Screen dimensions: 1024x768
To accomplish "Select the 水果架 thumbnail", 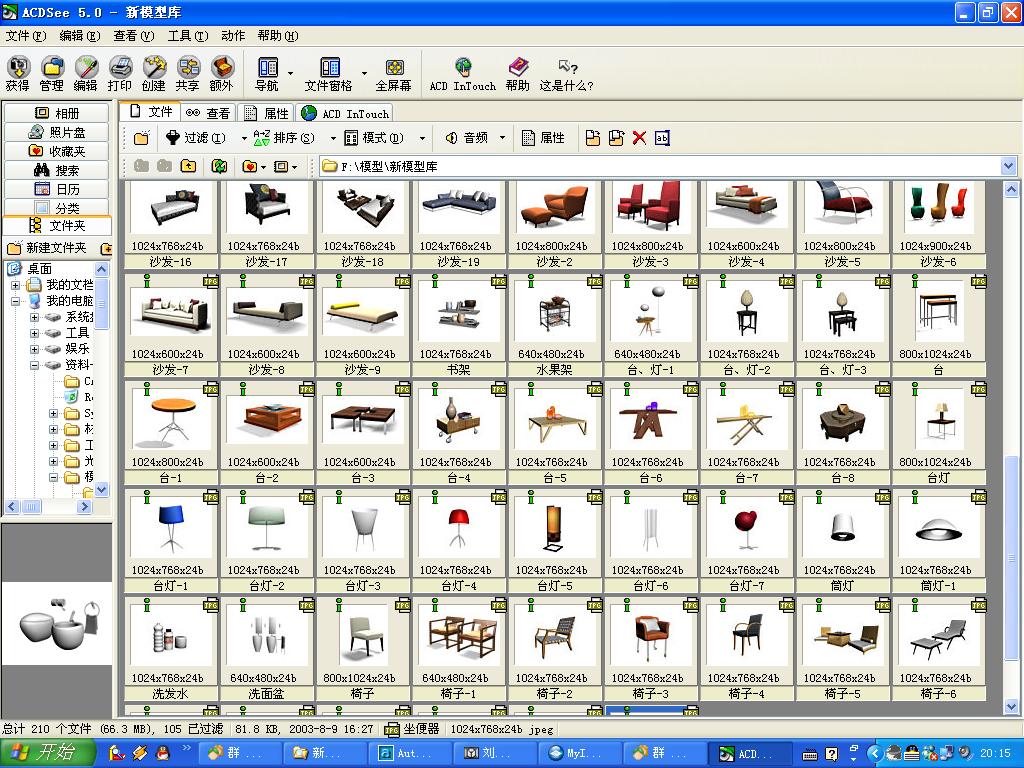I will [x=554, y=325].
